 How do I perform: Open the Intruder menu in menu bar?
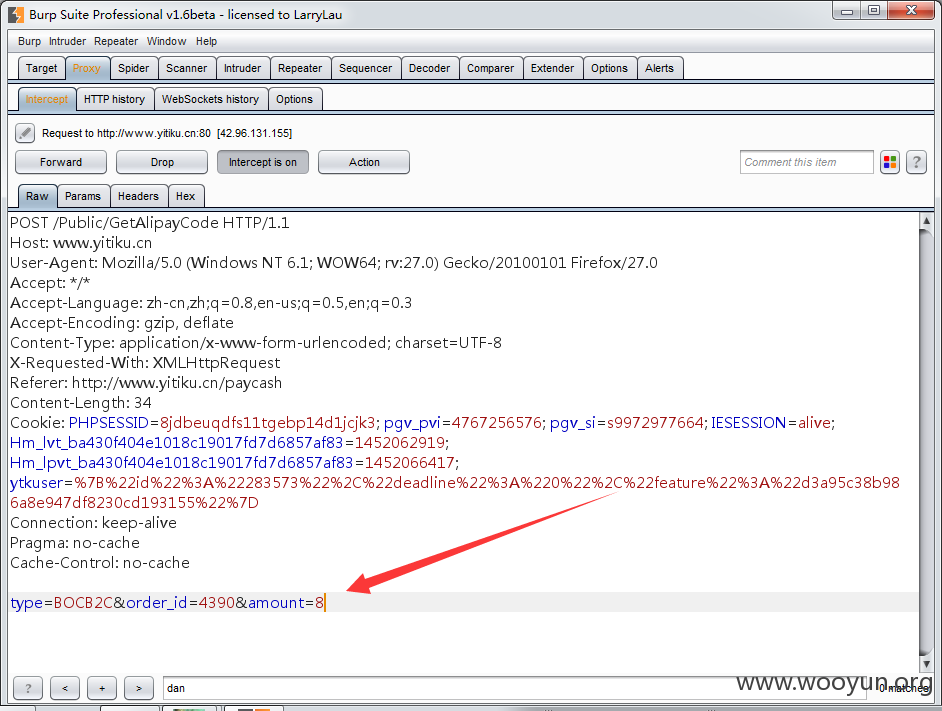[67, 41]
